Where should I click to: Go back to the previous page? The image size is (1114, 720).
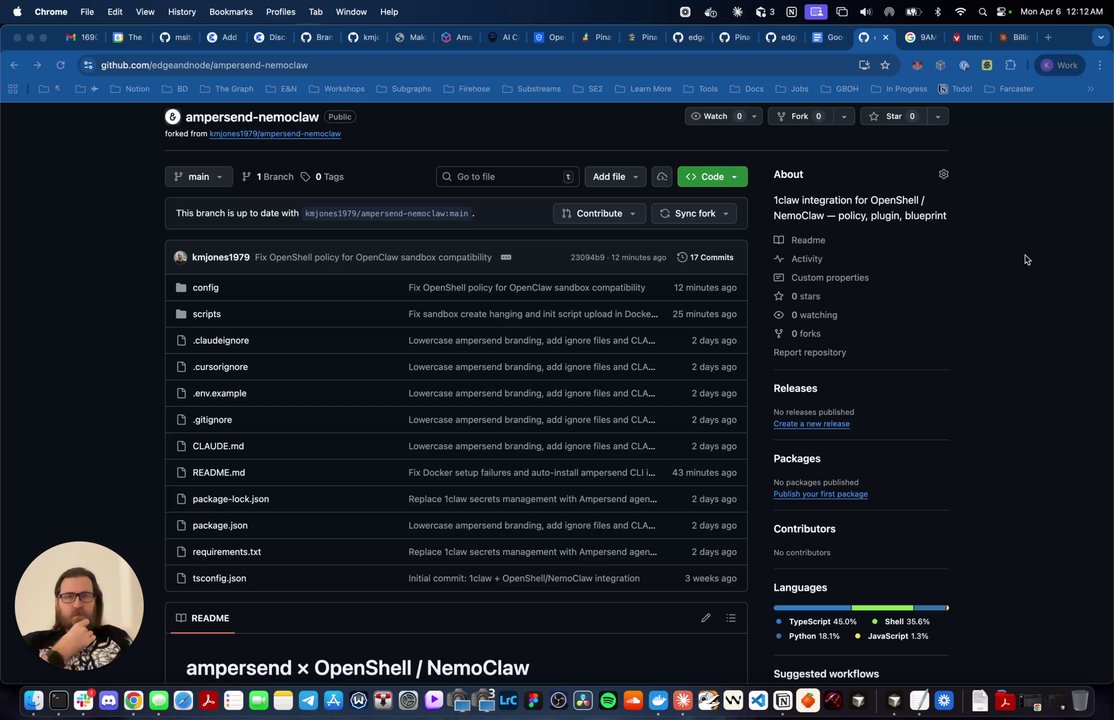point(14,65)
